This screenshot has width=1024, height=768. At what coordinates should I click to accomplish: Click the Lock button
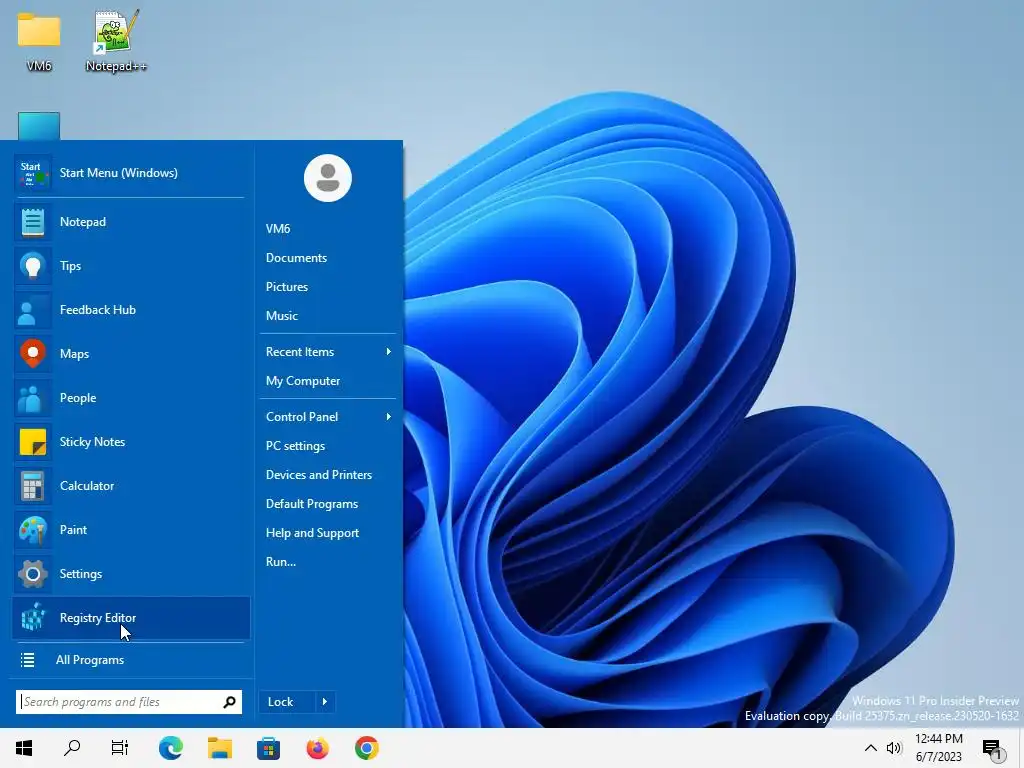(x=287, y=702)
